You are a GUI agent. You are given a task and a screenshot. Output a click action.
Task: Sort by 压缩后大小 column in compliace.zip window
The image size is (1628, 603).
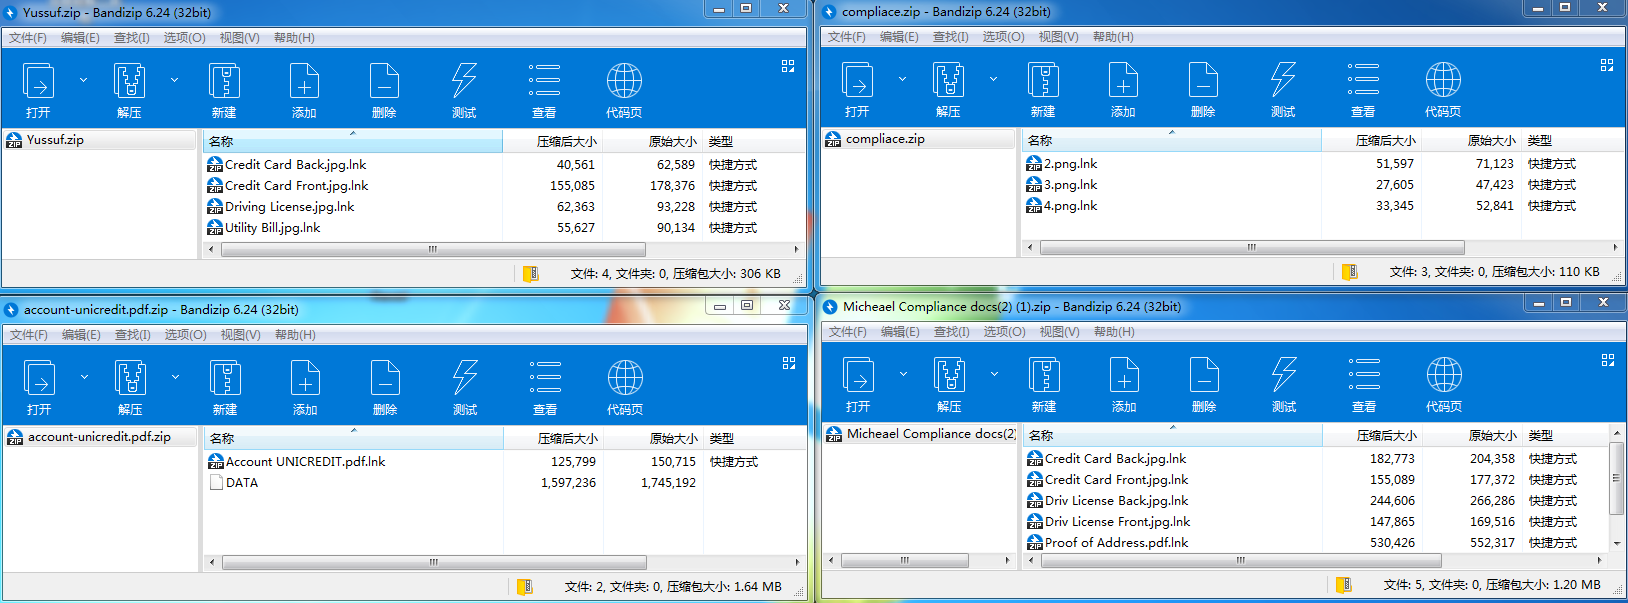1371,140
